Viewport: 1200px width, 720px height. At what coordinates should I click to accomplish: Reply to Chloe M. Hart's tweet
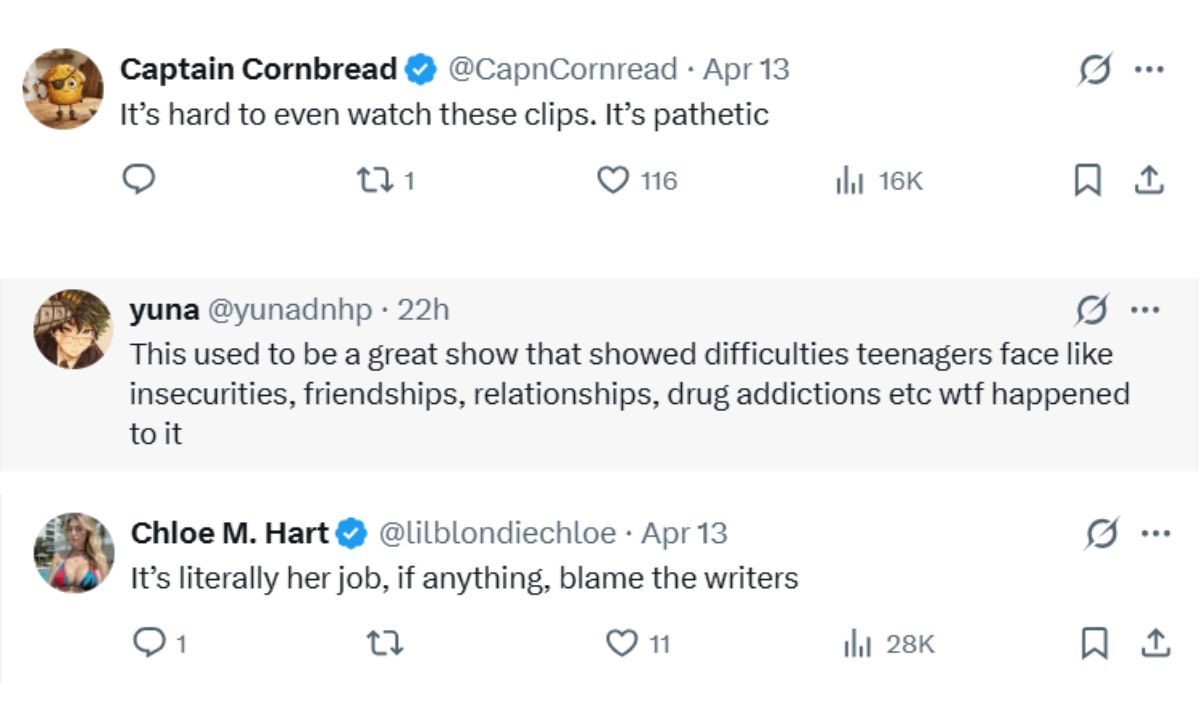tap(146, 644)
